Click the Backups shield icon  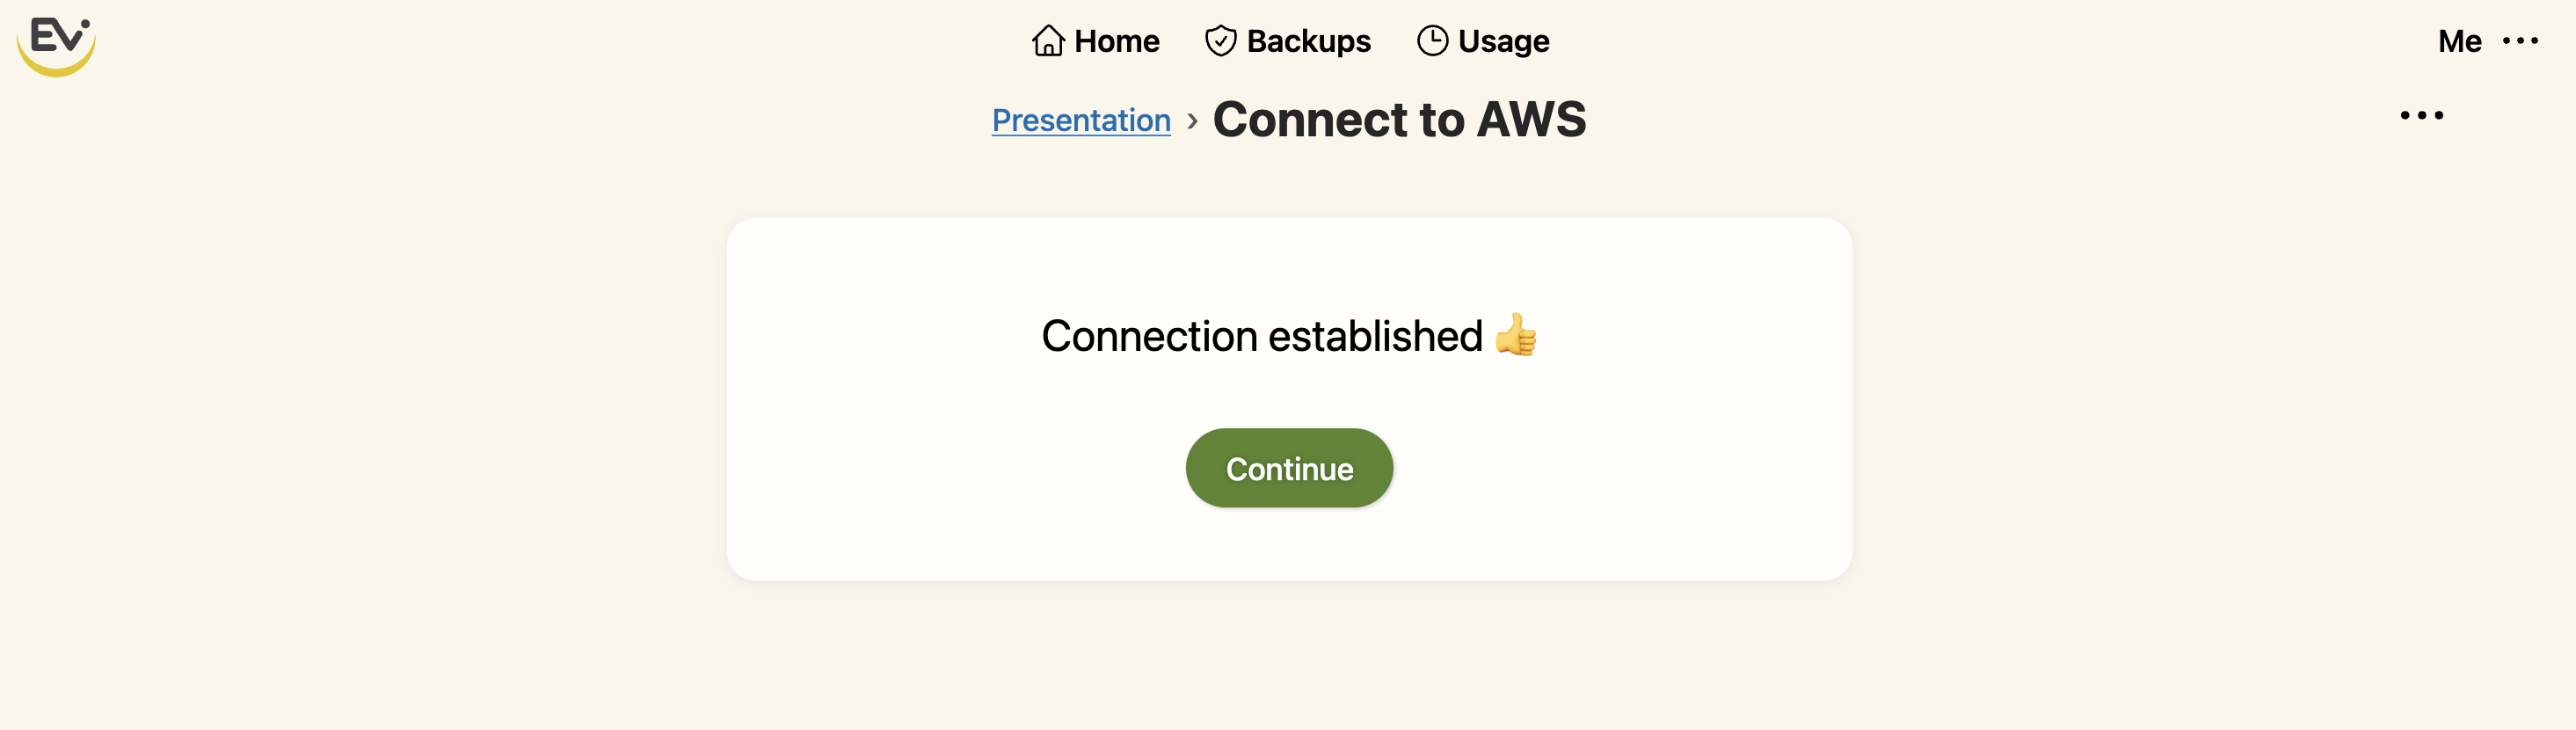point(1221,41)
